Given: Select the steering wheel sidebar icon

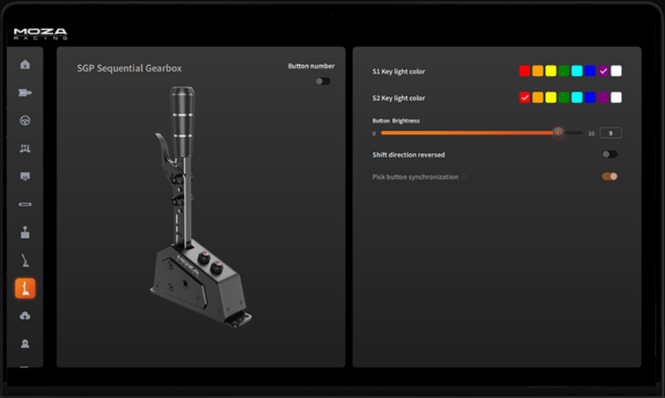Looking at the screenshot, I should pyautogui.click(x=25, y=121).
